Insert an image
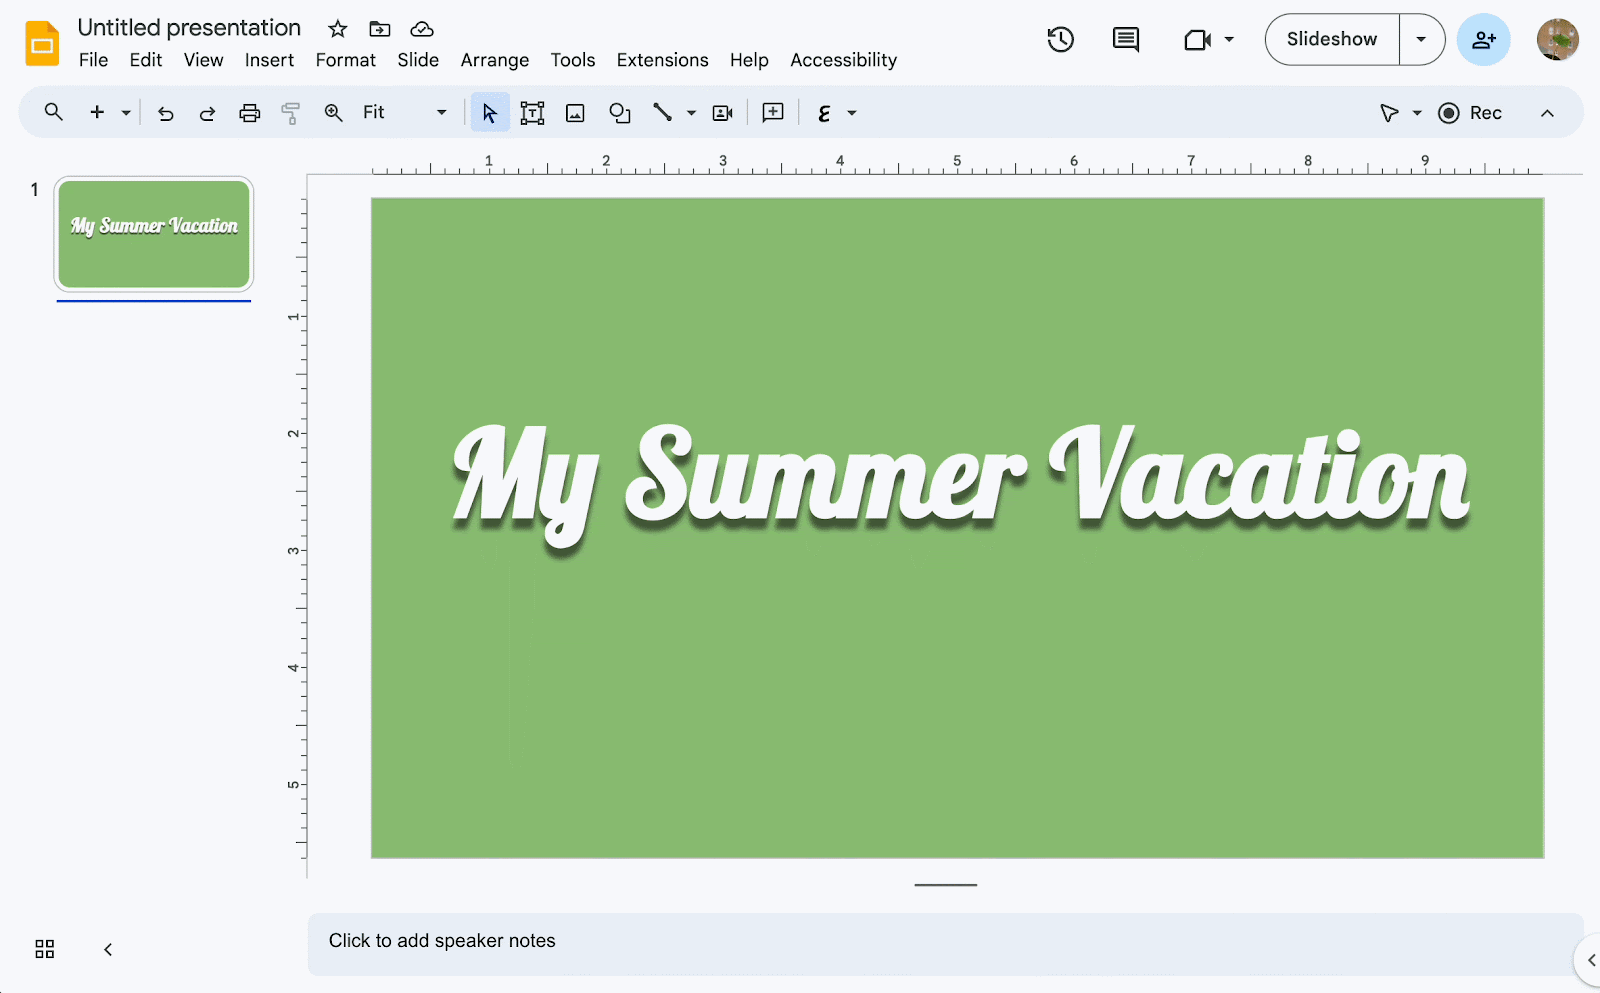The image size is (1600, 993). point(575,113)
